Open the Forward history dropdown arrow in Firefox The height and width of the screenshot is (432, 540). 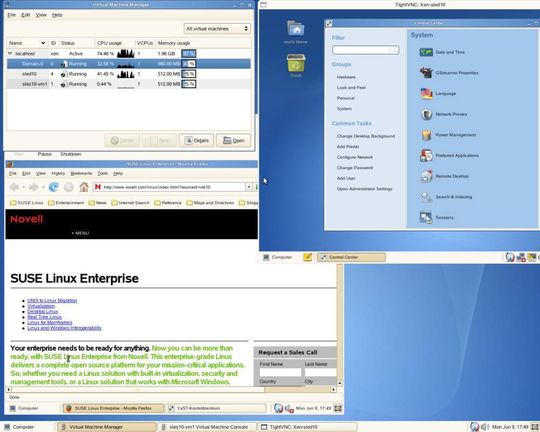coord(43,187)
